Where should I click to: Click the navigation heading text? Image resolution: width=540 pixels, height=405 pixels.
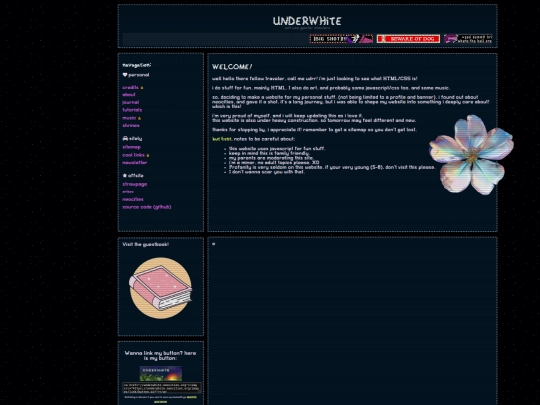pos(137,65)
